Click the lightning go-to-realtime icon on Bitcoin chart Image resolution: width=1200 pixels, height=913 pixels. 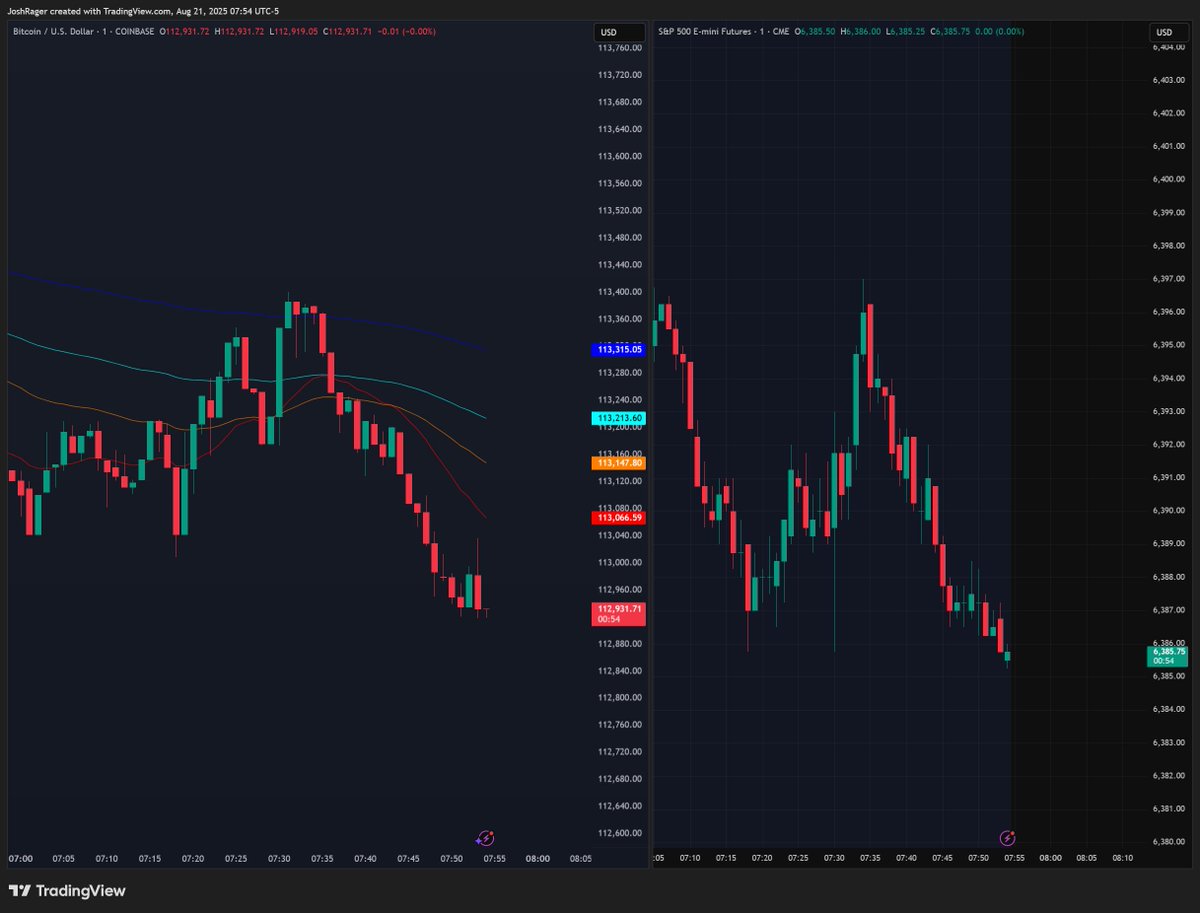pos(486,838)
